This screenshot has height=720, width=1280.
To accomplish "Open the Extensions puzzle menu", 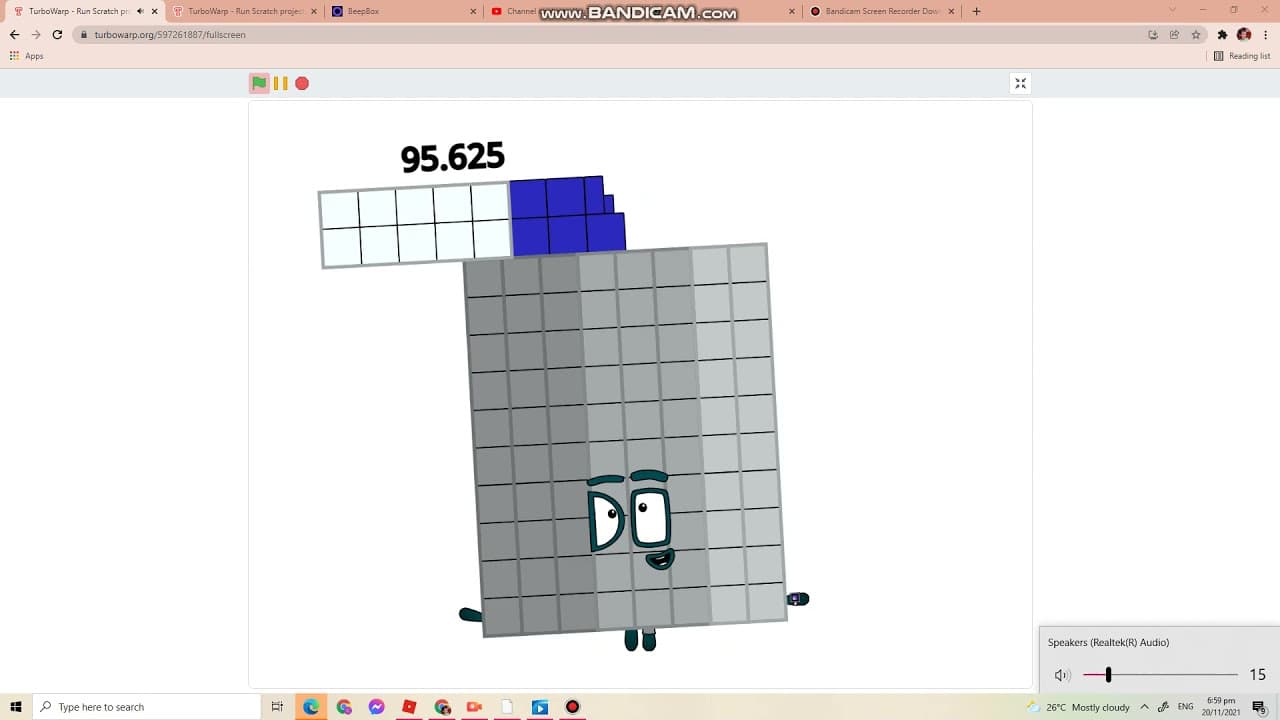I will coord(1222,34).
